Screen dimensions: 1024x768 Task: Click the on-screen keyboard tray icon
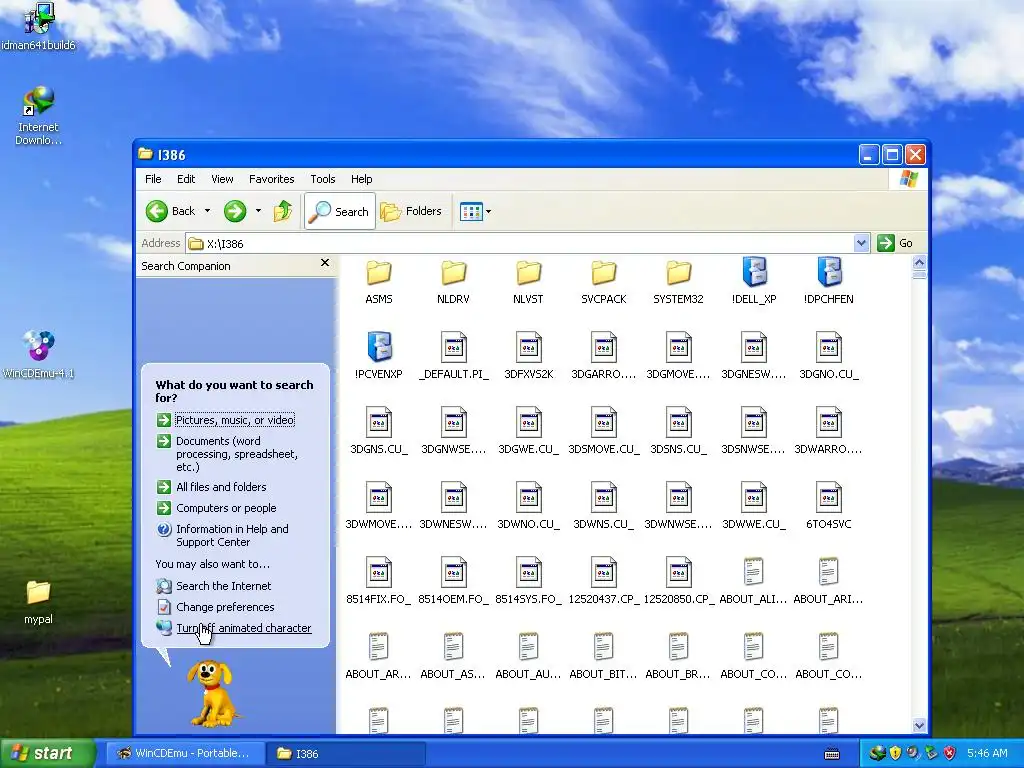pyautogui.click(x=832, y=754)
